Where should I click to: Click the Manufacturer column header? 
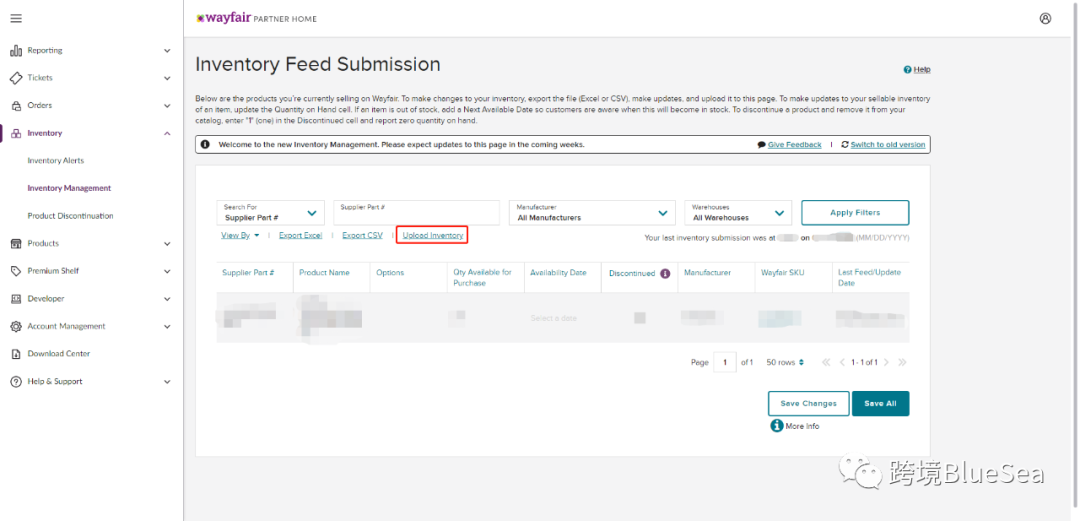(x=707, y=273)
